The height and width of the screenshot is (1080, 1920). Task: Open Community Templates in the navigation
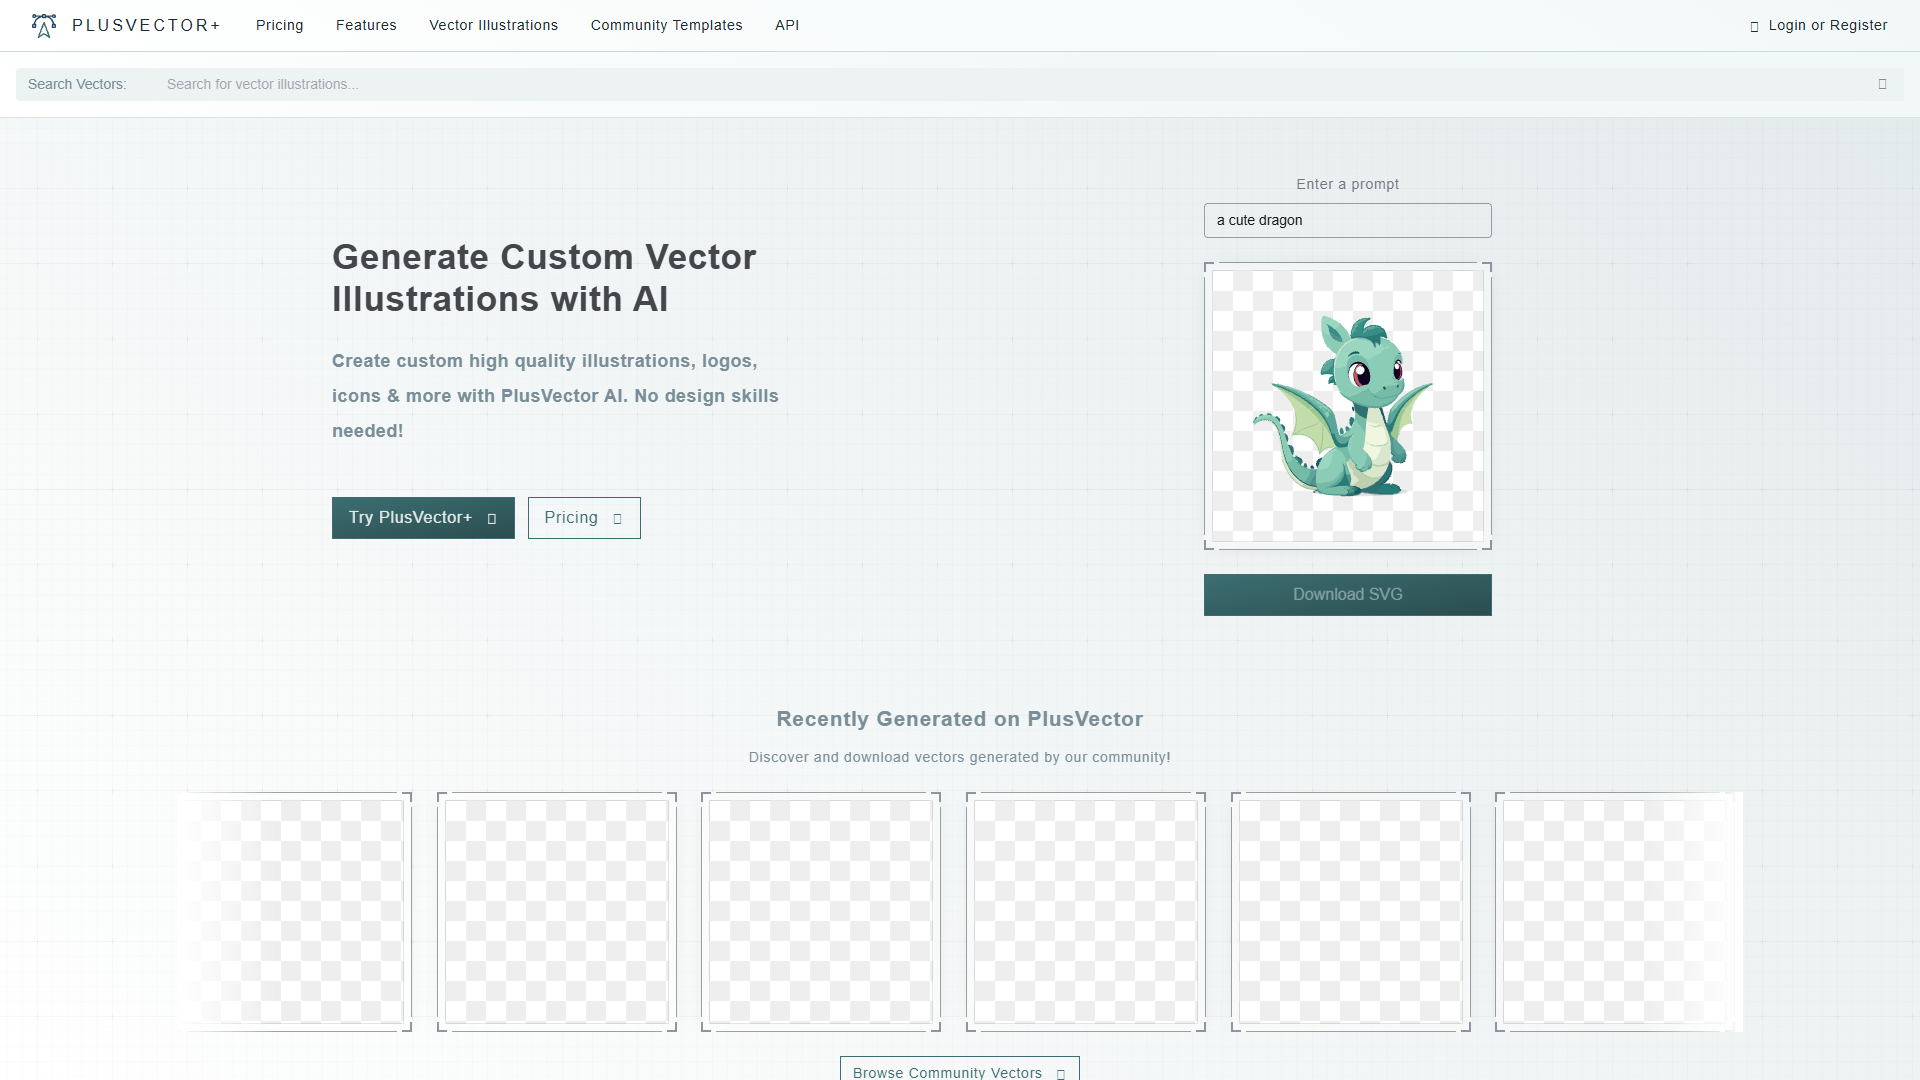(x=667, y=25)
